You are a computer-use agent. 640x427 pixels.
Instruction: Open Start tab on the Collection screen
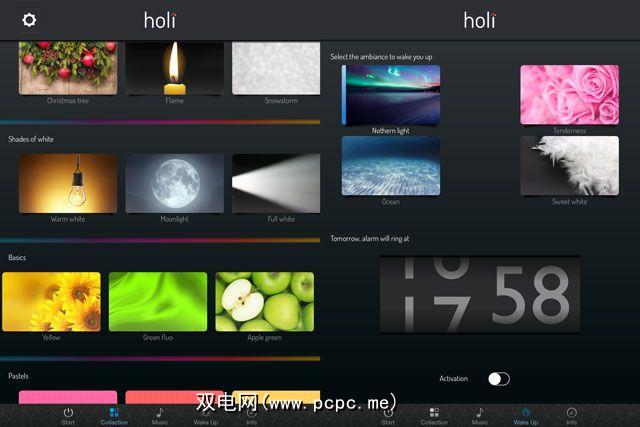click(x=68, y=416)
